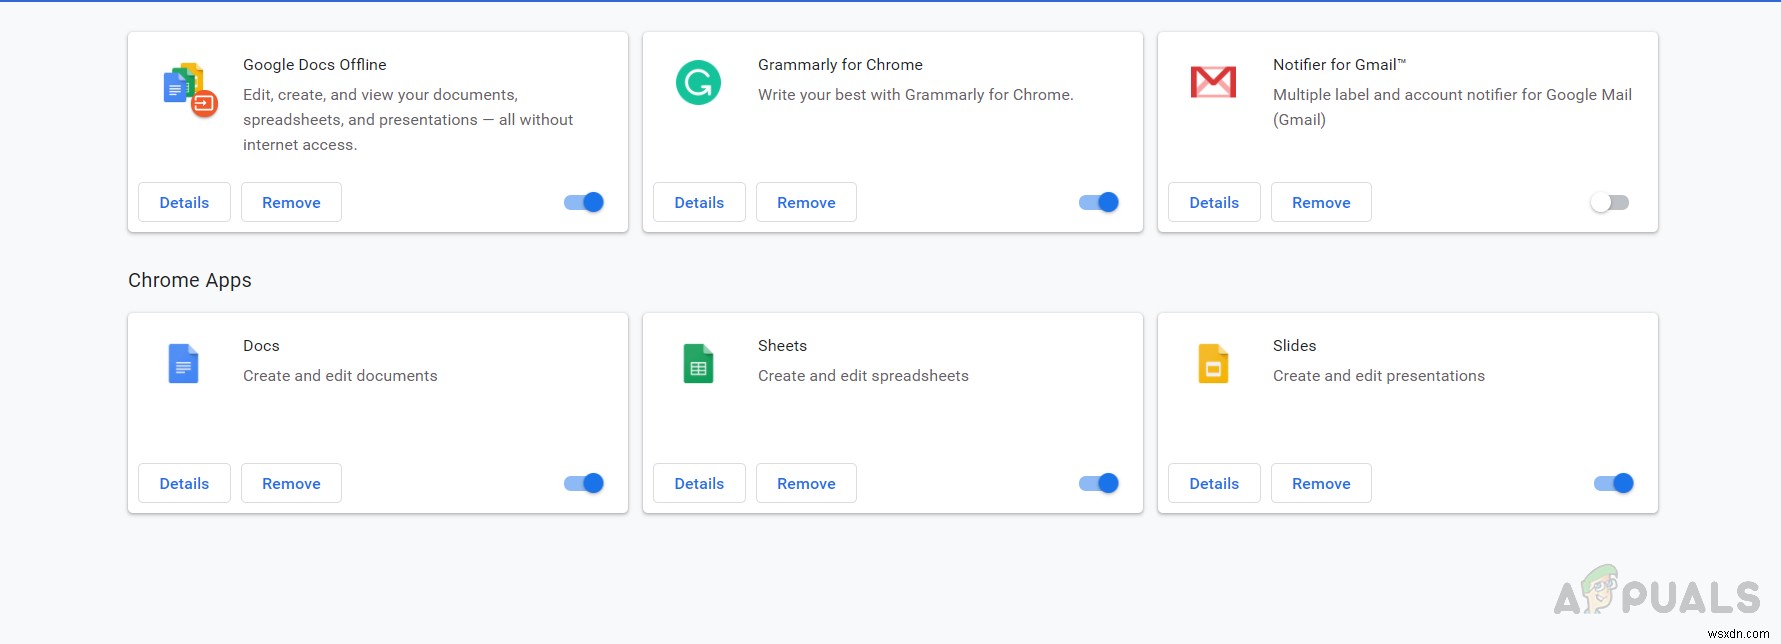Click the blue Docs app icon
1781x644 pixels.
(x=183, y=364)
